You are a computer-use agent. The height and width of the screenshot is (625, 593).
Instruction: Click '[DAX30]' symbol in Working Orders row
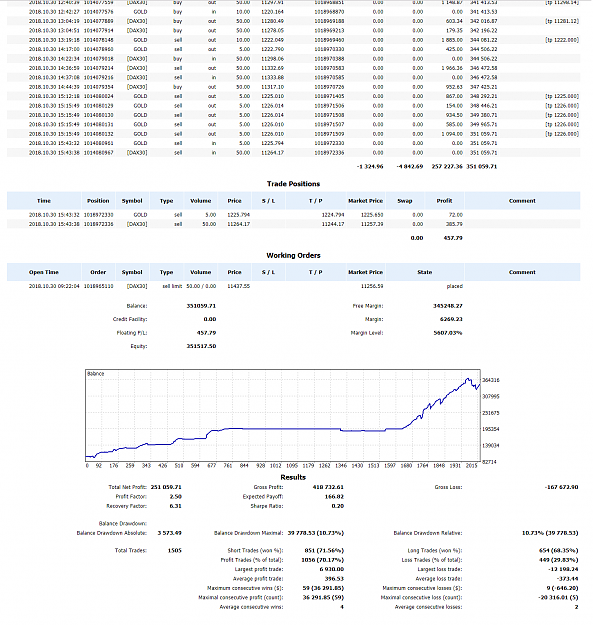coord(137,286)
